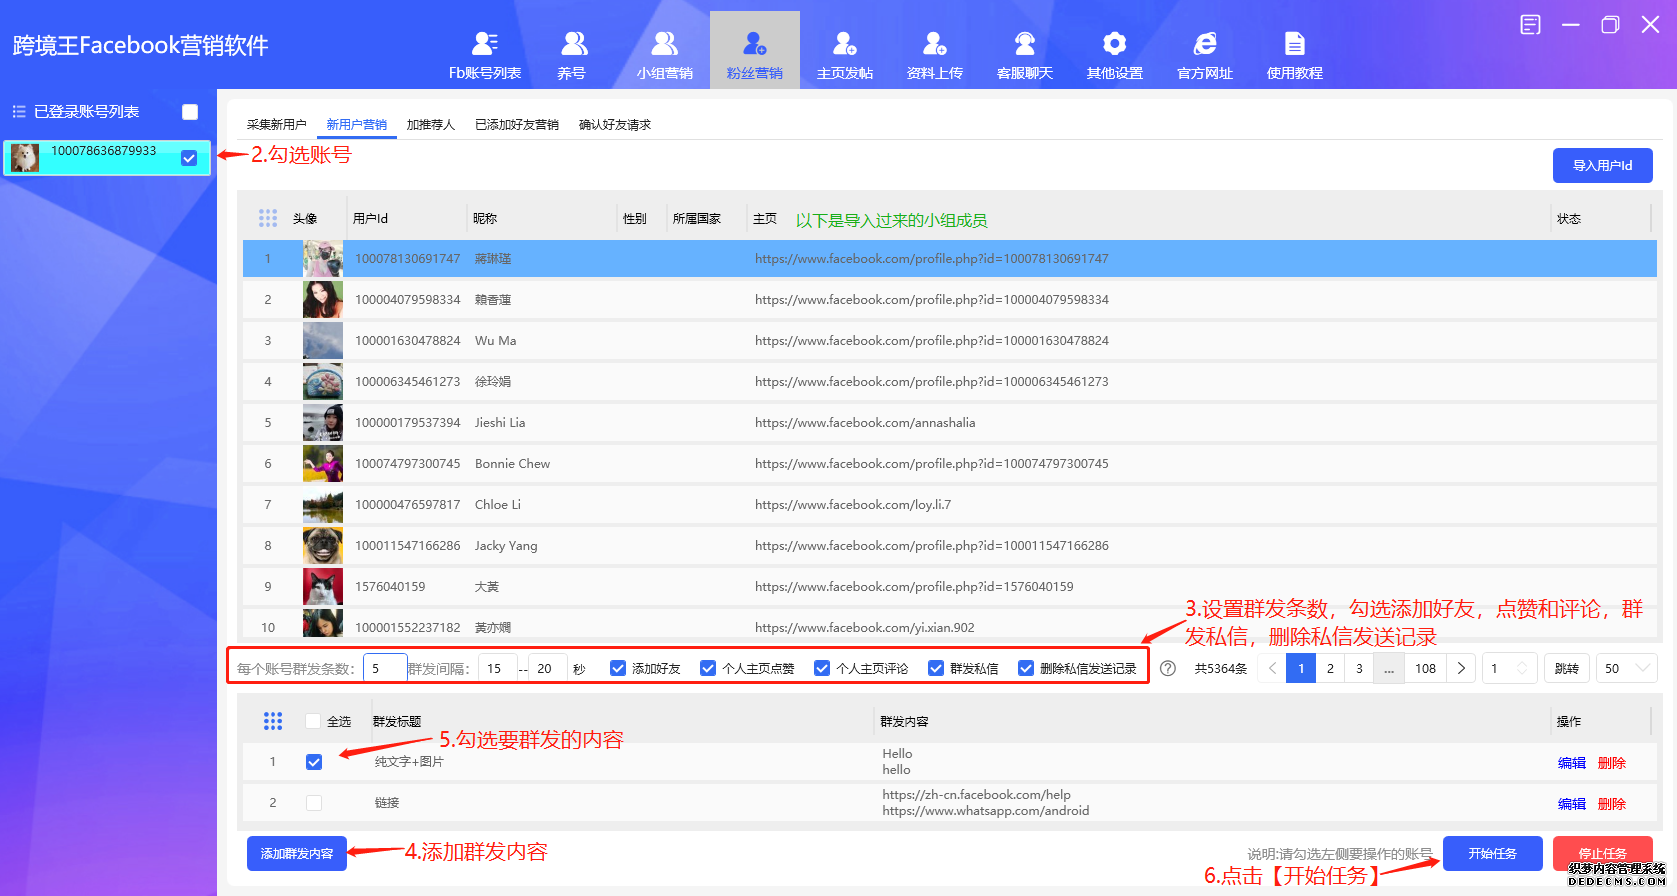Select user Id 100074797300745 cell

[408, 464]
